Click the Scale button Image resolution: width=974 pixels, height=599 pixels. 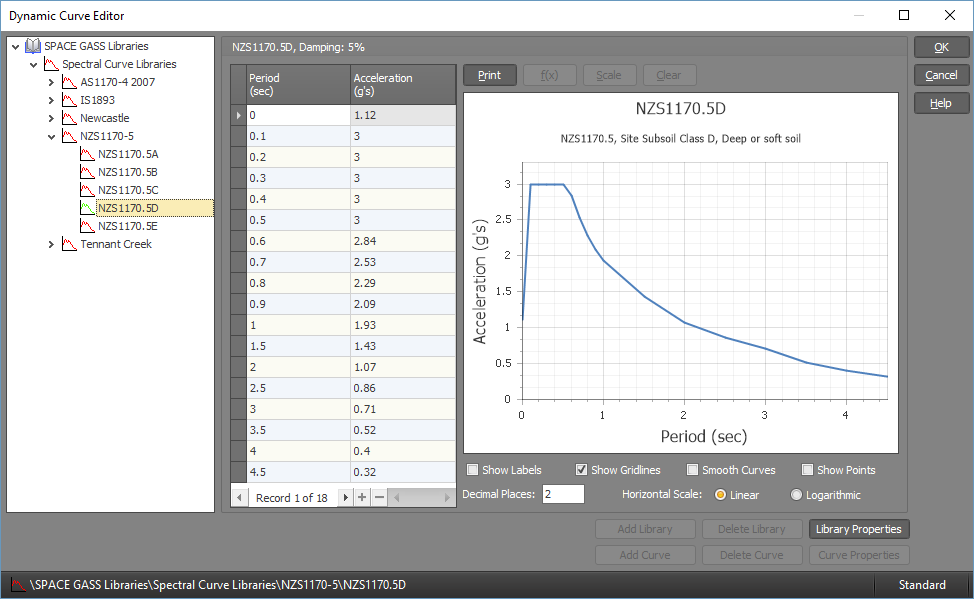tap(609, 75)
